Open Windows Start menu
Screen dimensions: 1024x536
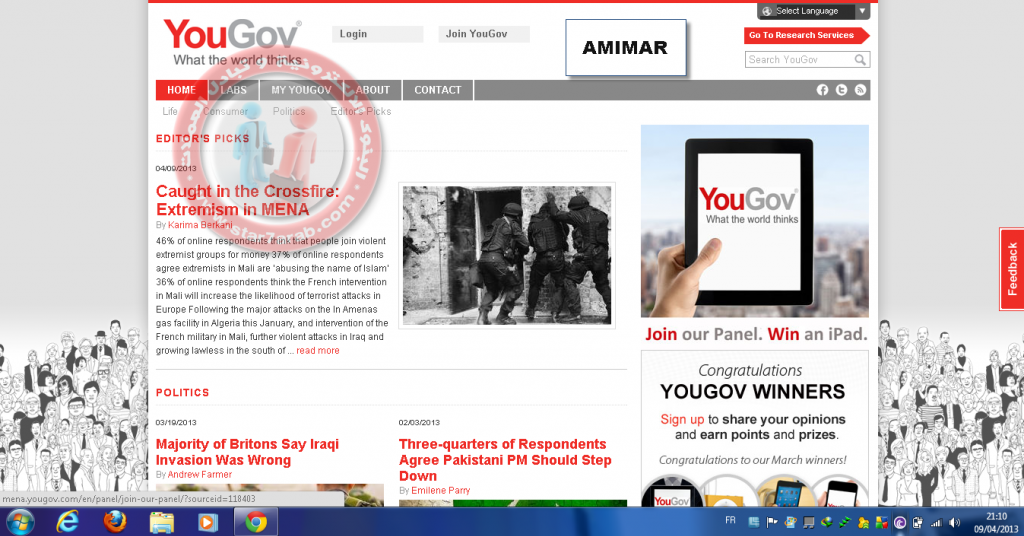coord(19,522)
